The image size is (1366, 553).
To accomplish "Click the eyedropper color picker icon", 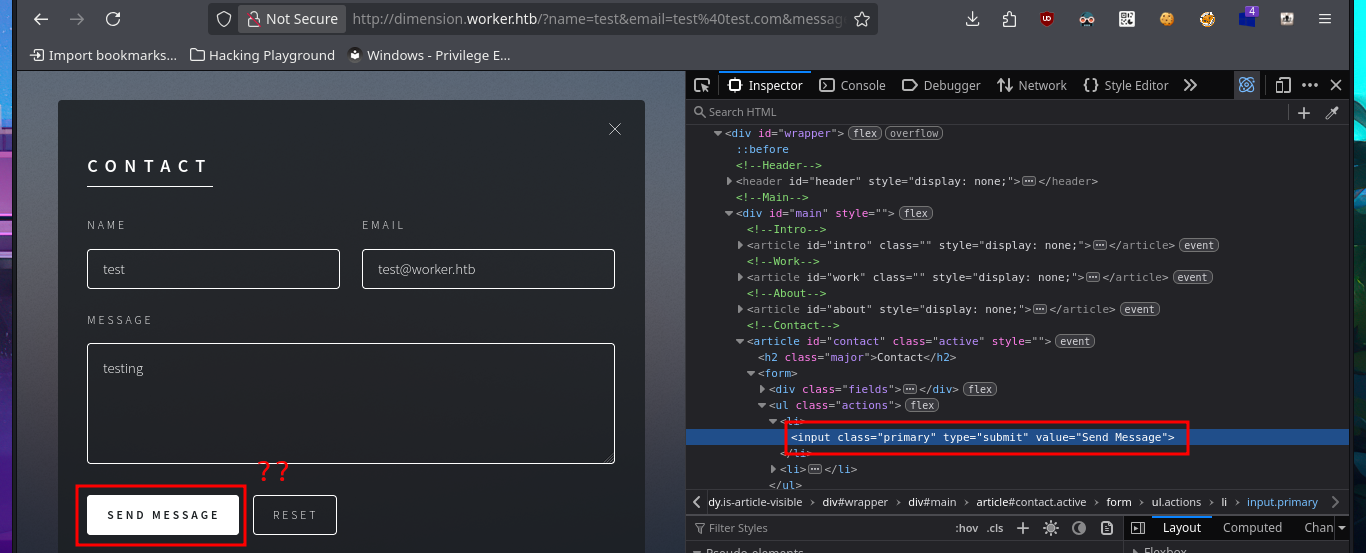I will pyautogui.click(x=1332, y=113).
